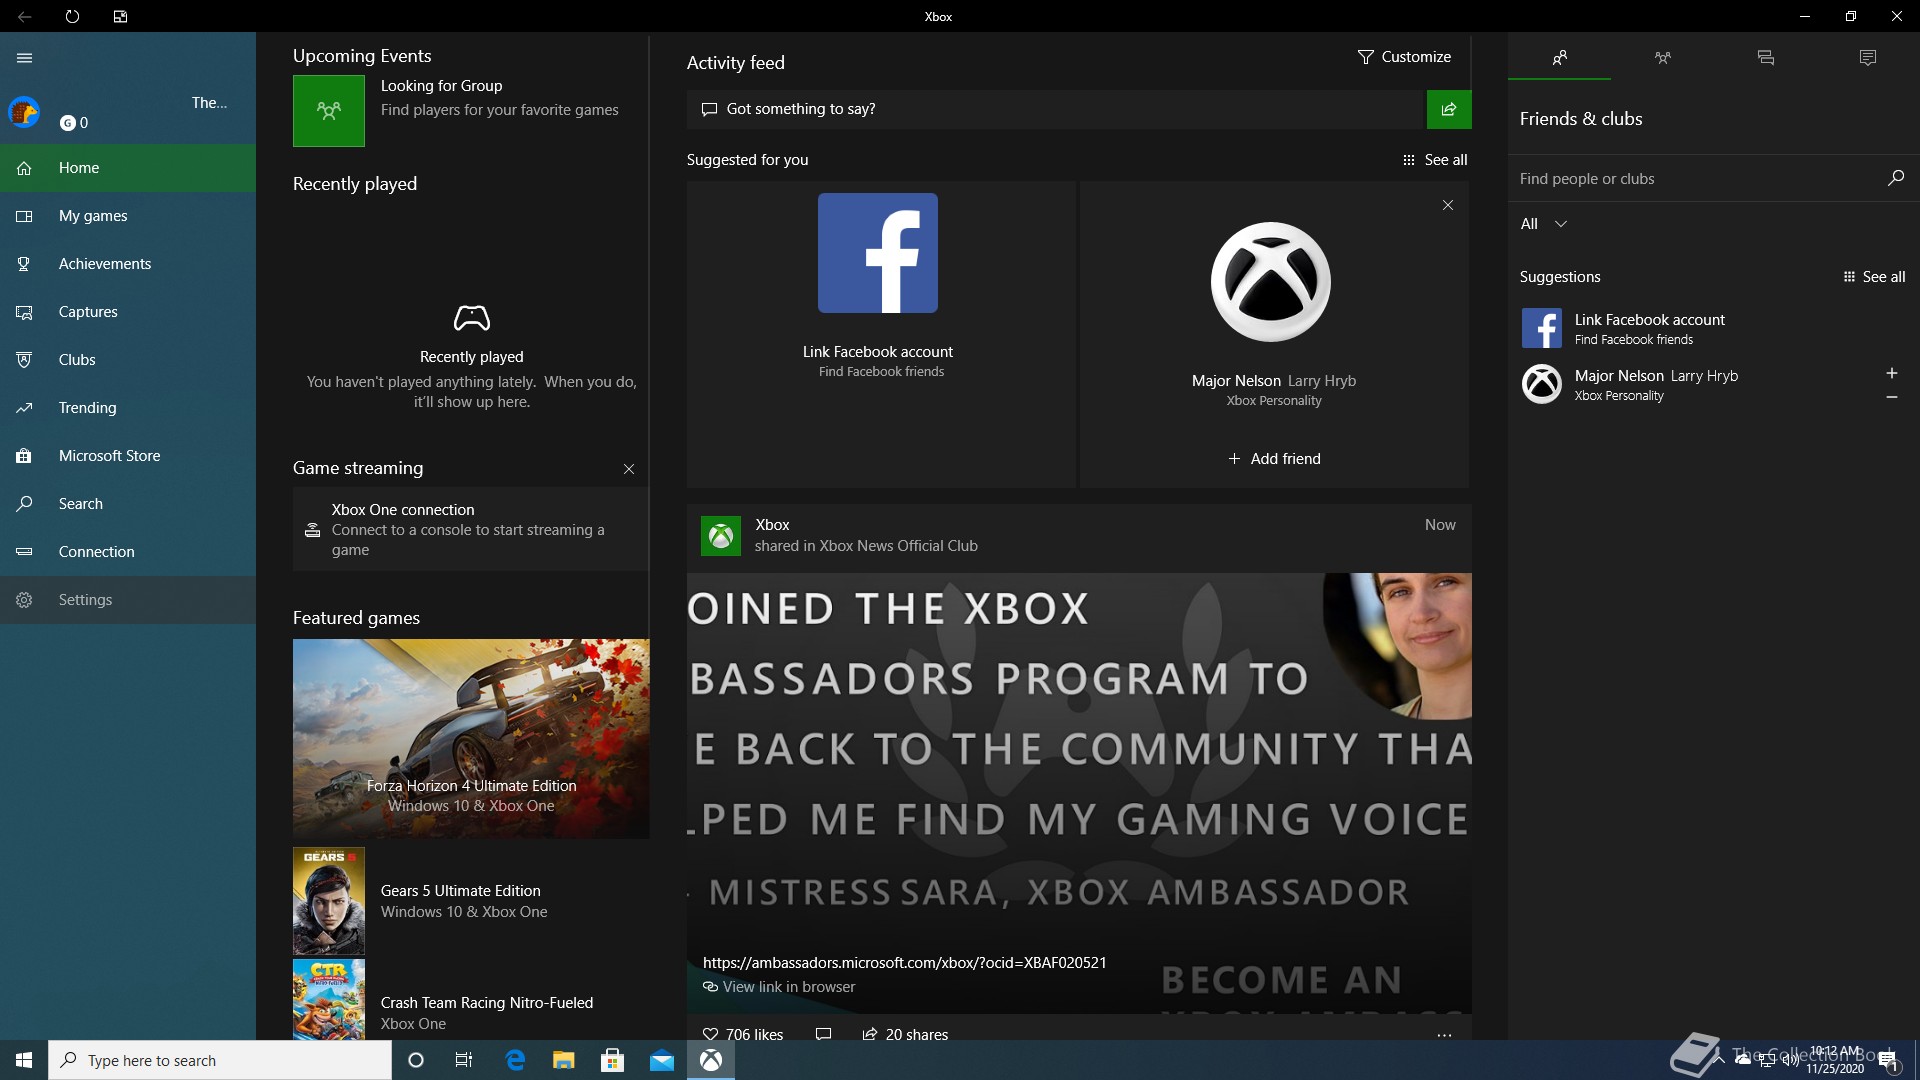This screenshot has width=1920, height=1080.
Task: Click Customize activity feed filter
Action: point(1404,57)
